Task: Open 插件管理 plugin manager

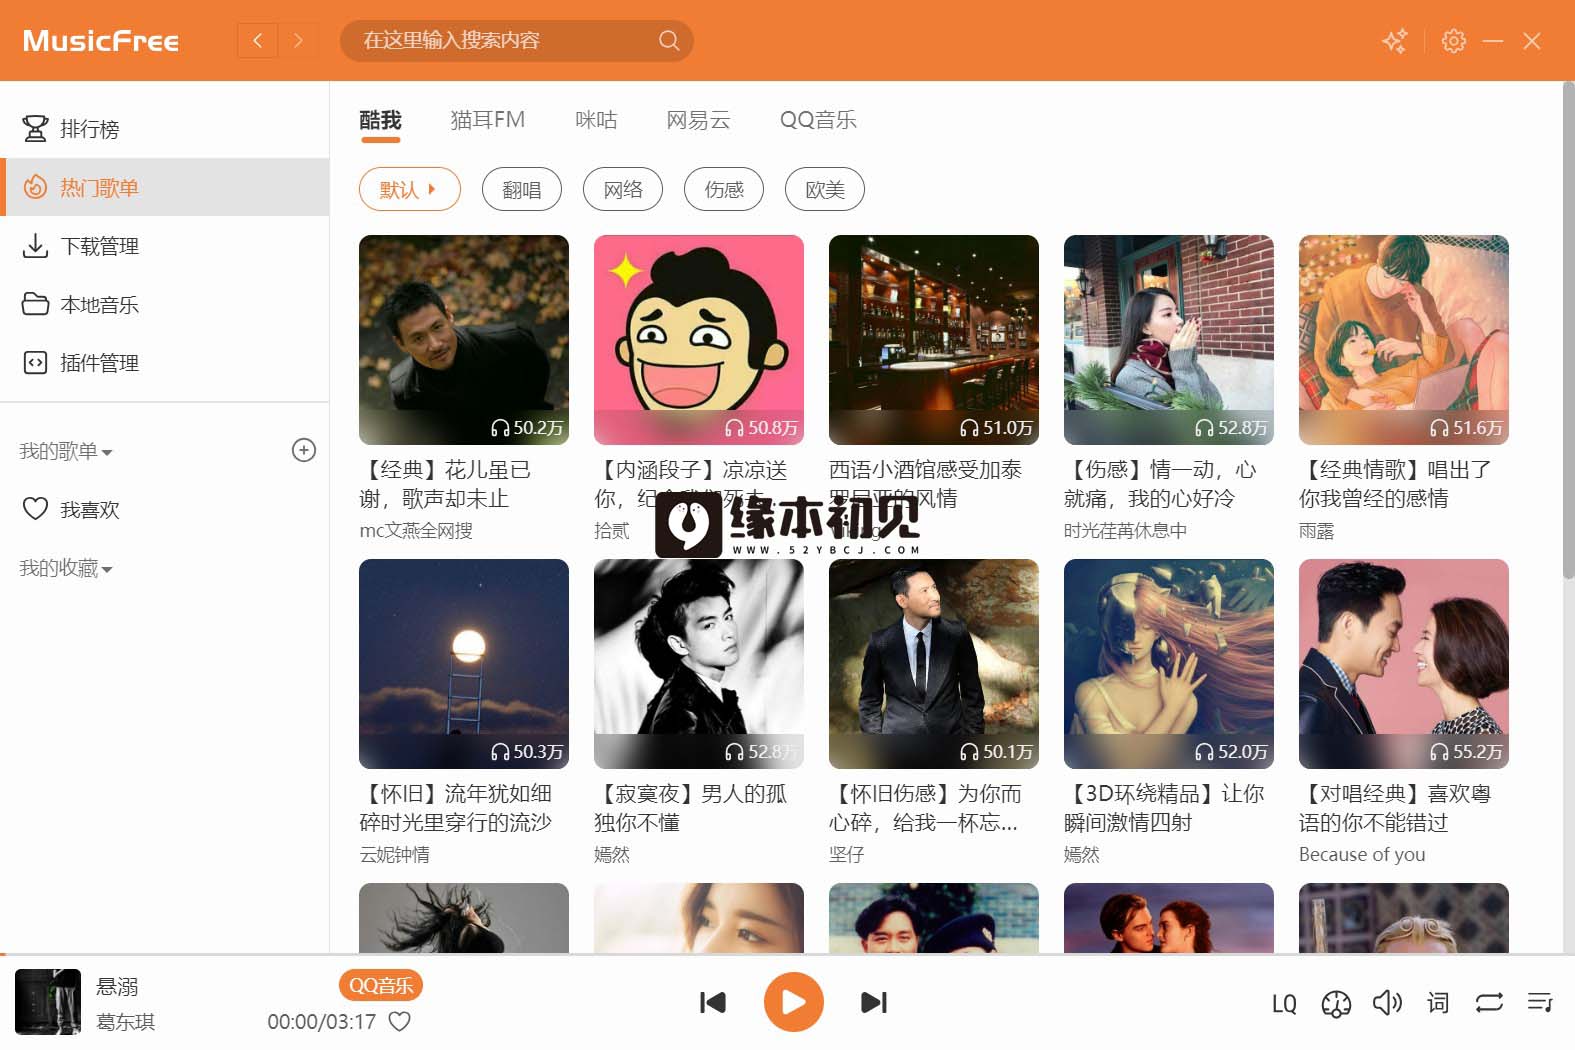Action: pyautogui.click(x=164, y=362)
